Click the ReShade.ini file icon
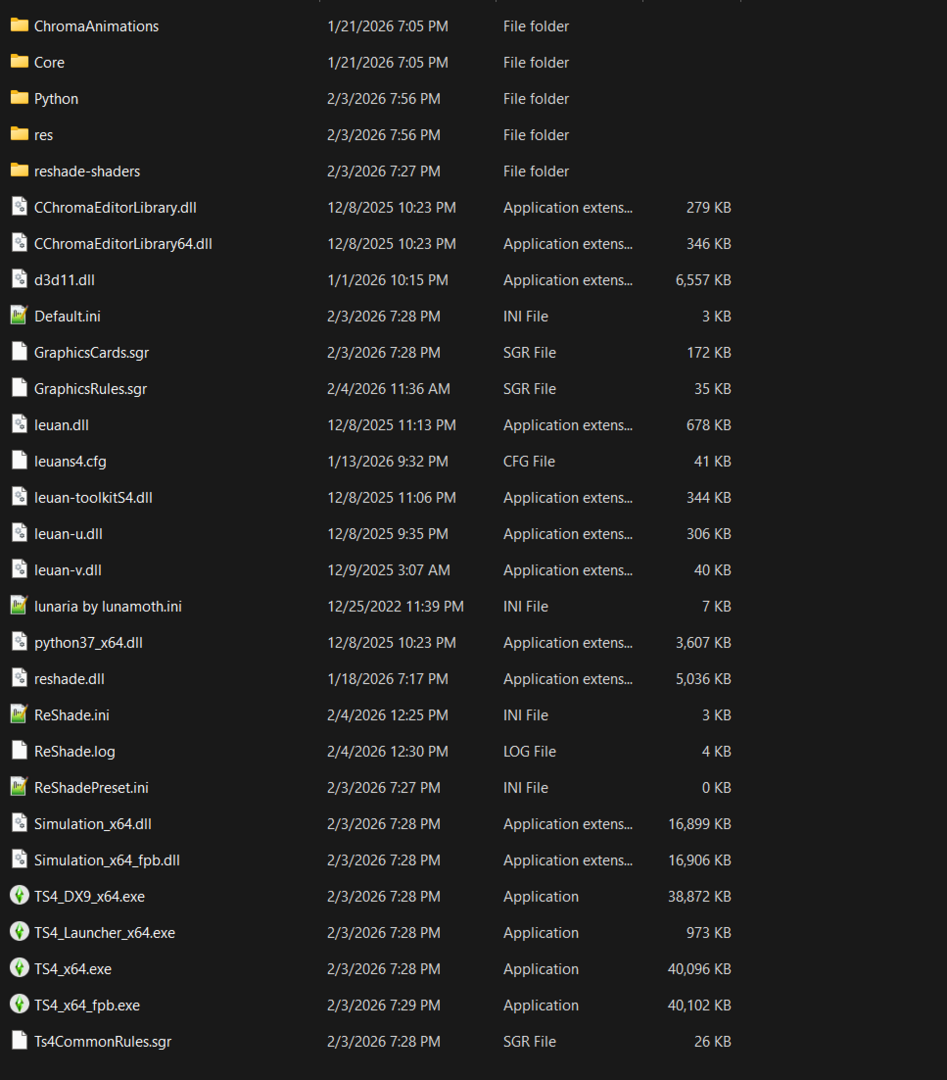The height and width of the screenshot is (1080, 947). (x=19, y=714)
